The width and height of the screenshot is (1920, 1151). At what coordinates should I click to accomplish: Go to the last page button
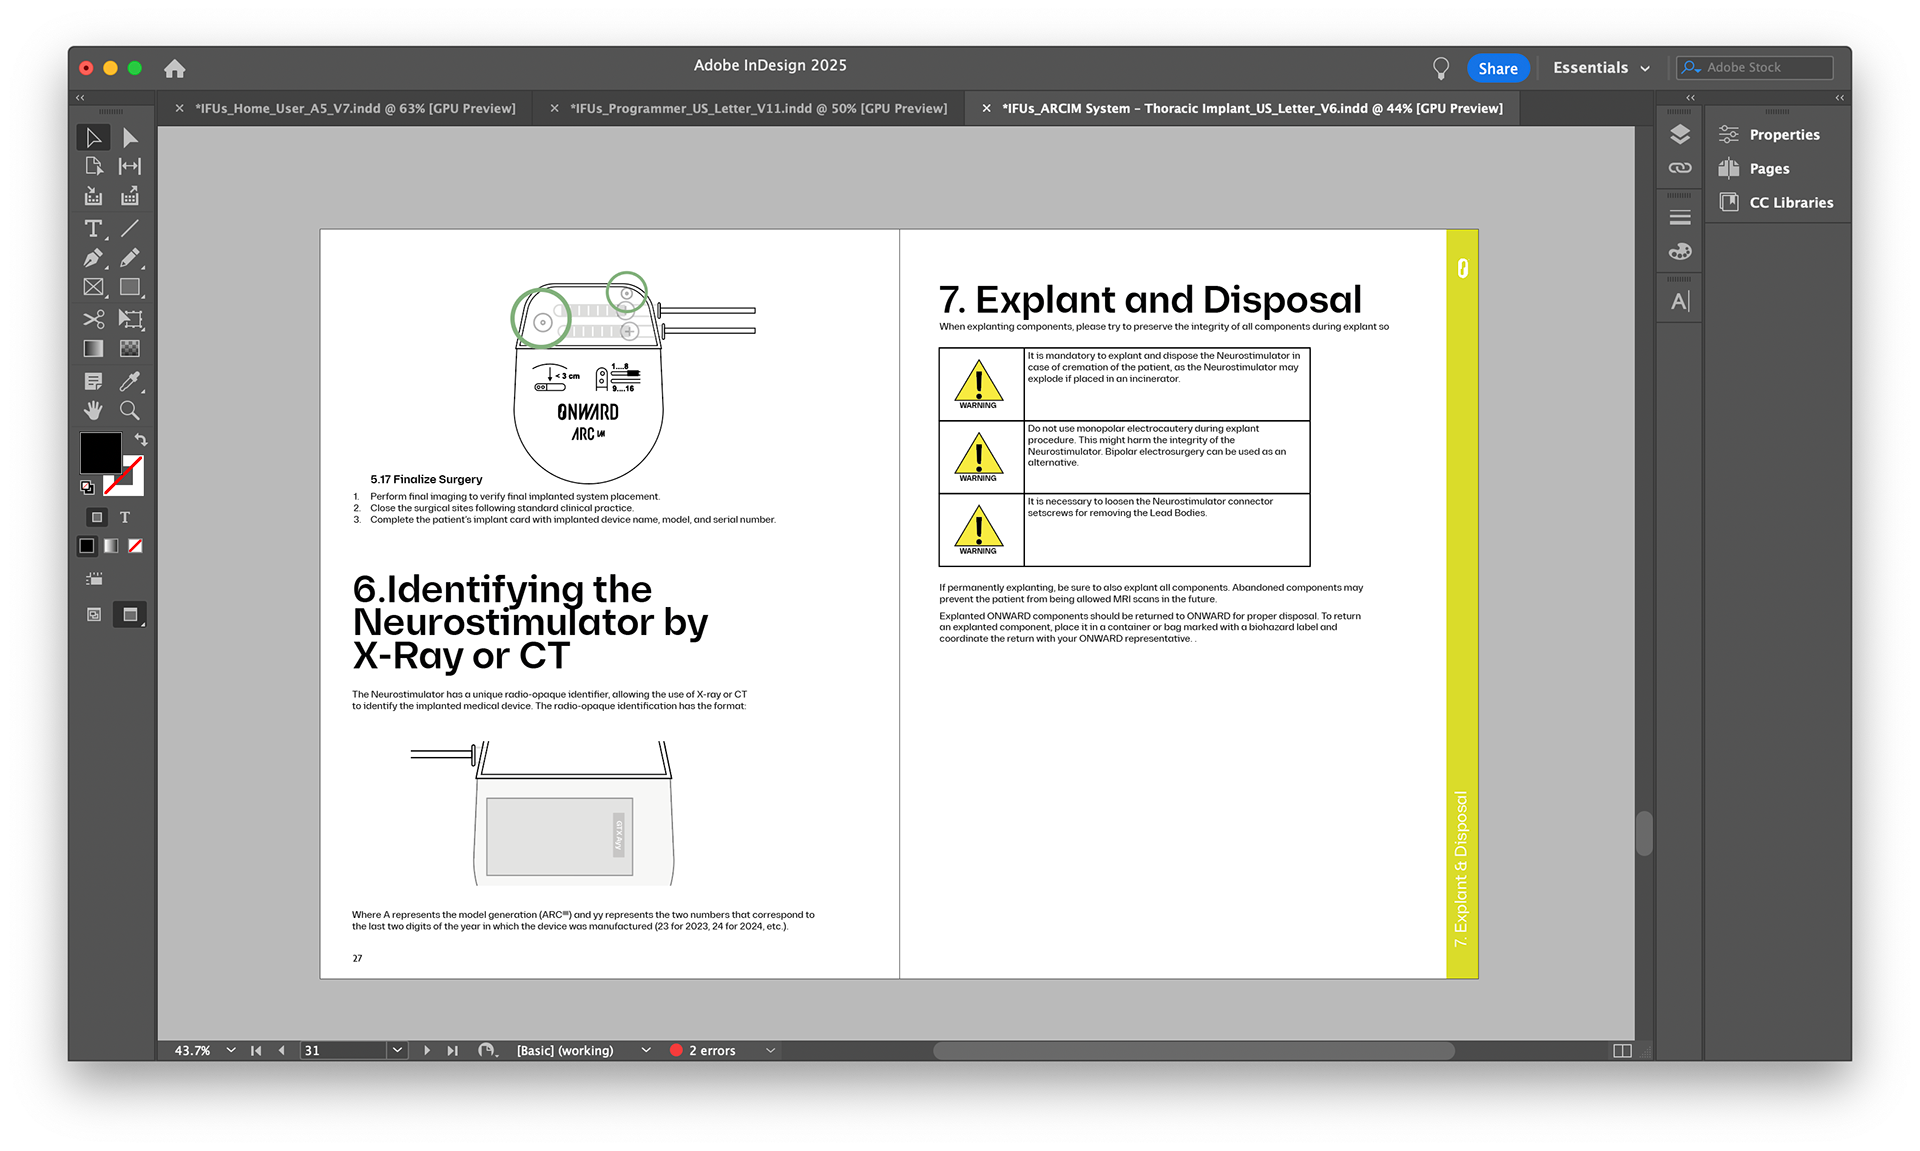pos(452,1050)
